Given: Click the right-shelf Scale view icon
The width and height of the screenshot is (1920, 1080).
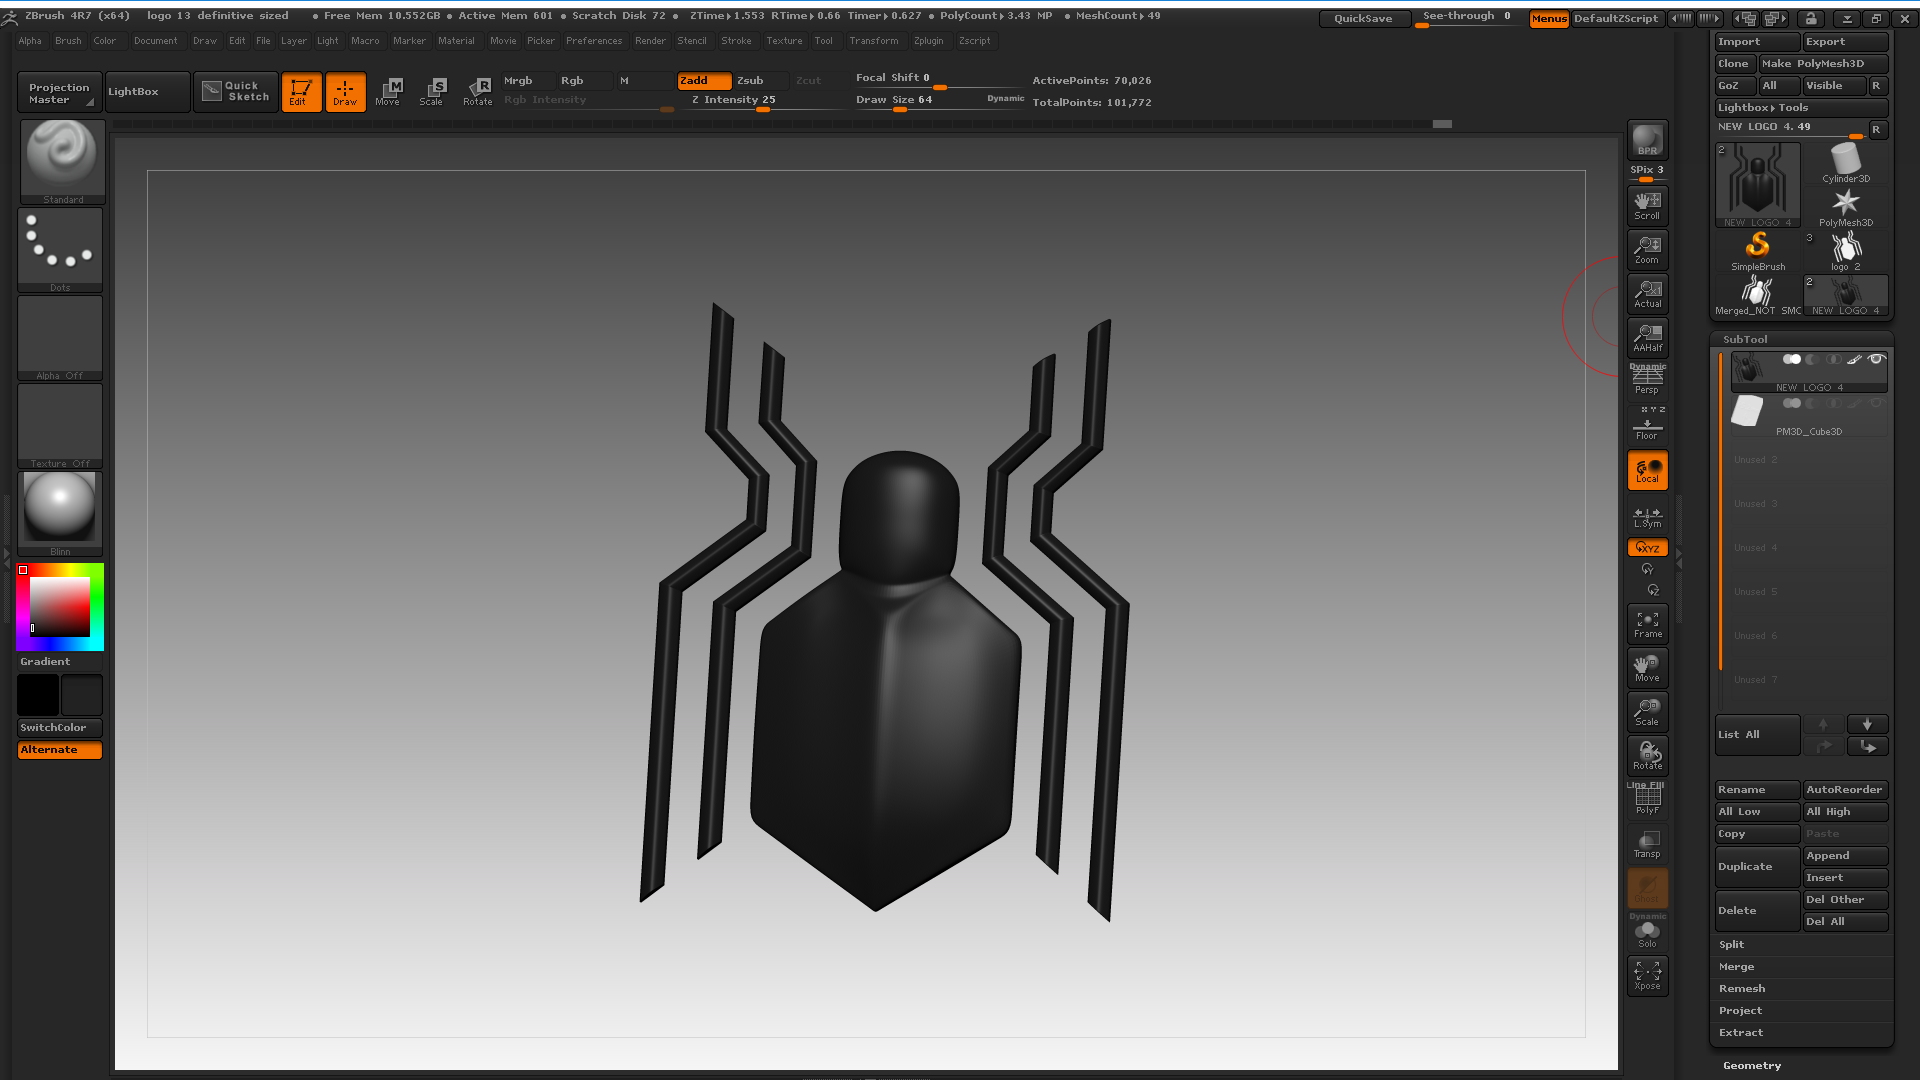Looking at the screenshot, I should (1647, 711).
